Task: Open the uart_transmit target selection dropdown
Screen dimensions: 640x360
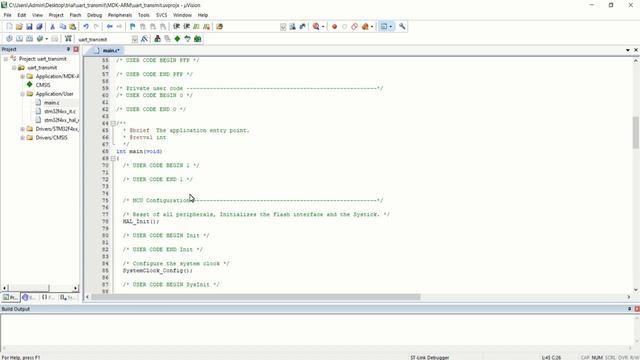Action: (135, 39)
